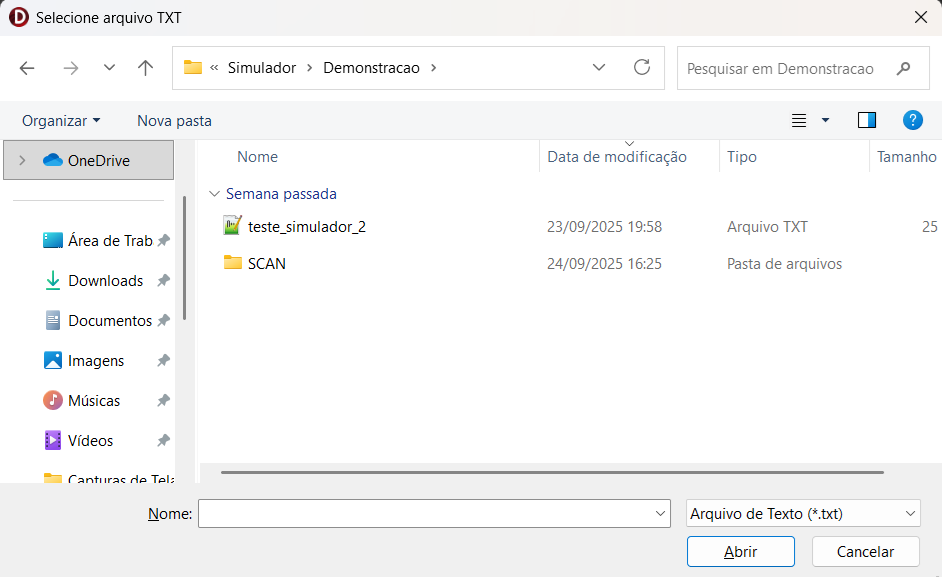
Task: Click the address bar folder icon
Action: pos(192,67)
